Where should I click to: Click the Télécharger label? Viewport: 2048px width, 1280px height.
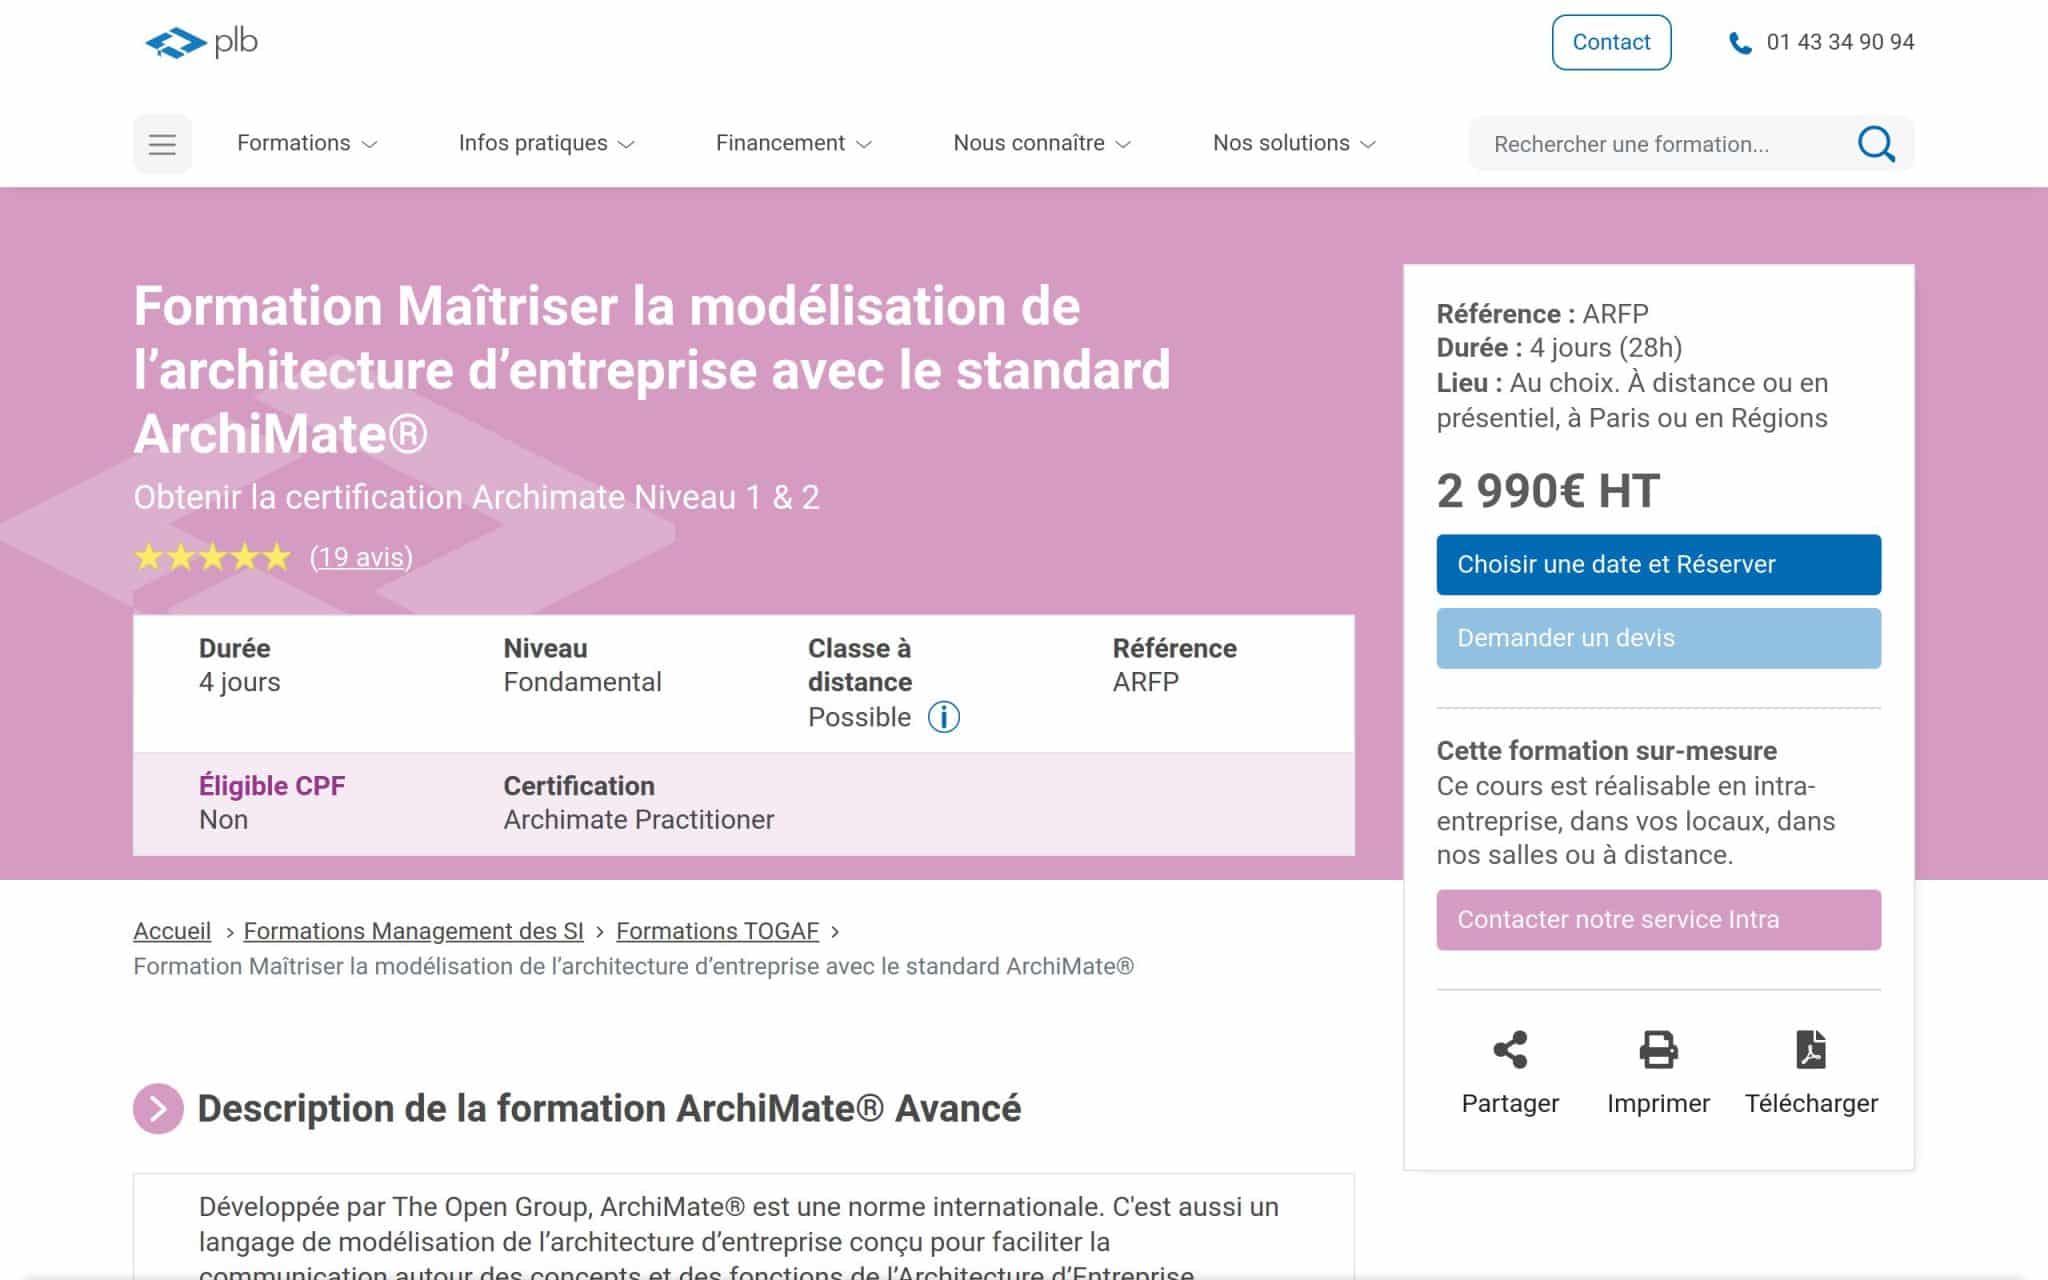[1811, 1103]
